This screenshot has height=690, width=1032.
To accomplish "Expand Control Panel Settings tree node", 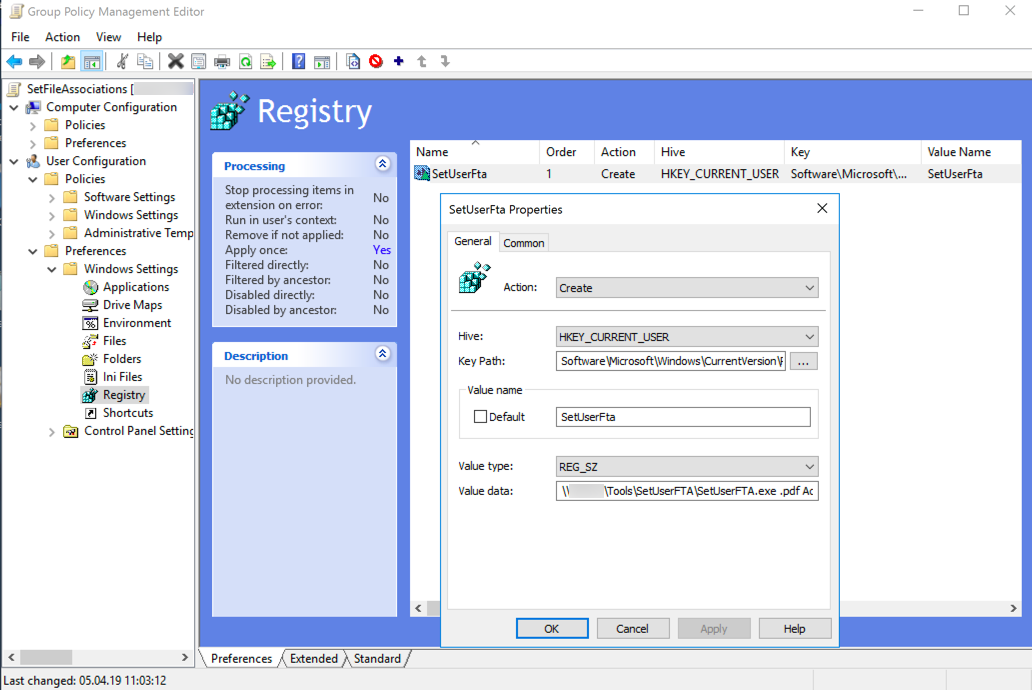I will click(x=51, y=432).
